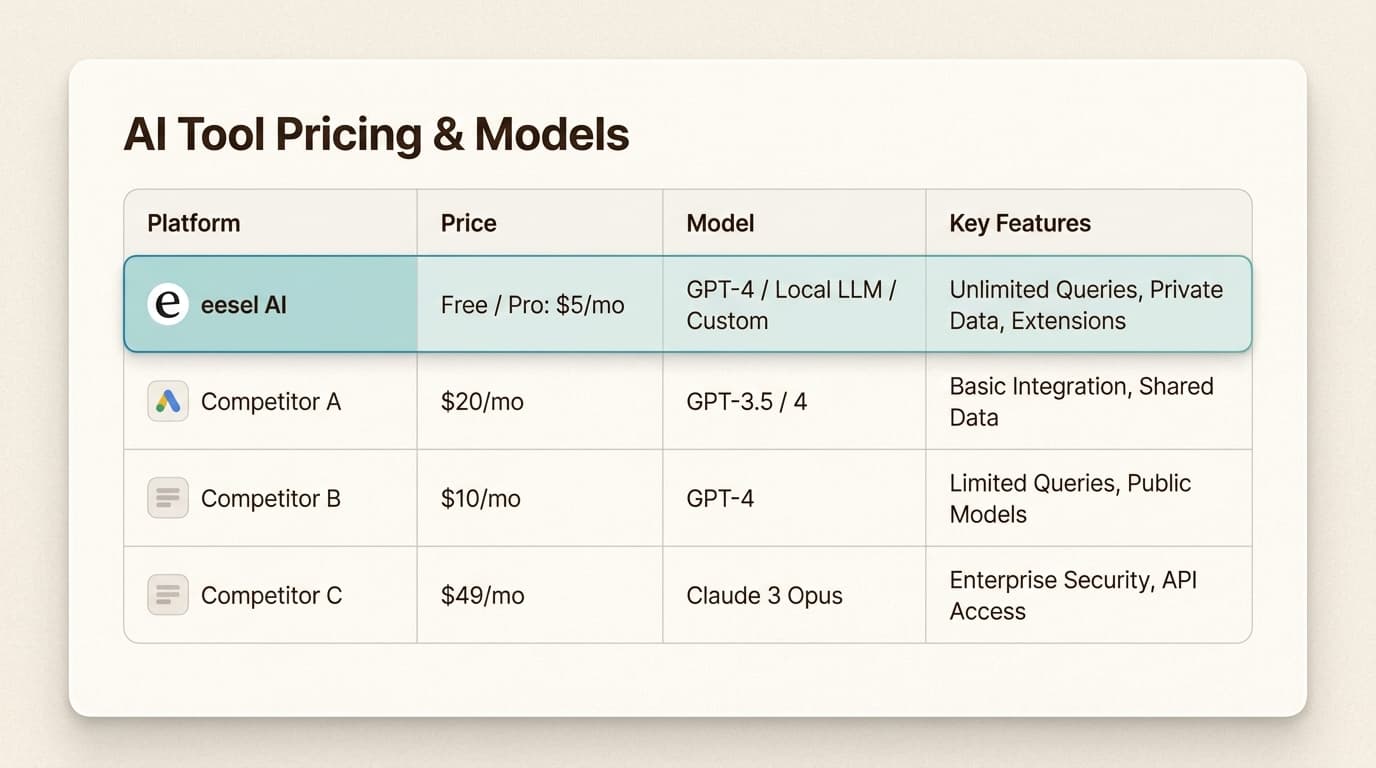Click the eesel AI platform name

[x=244, y=305]
